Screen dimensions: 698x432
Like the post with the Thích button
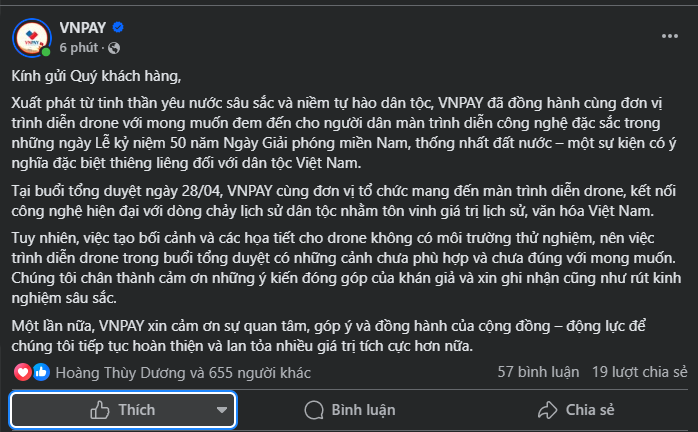tap(123, 410)
